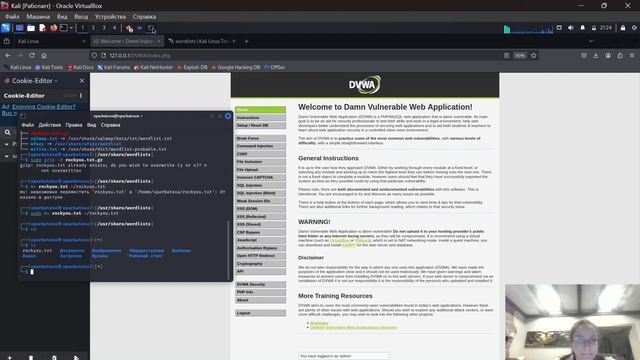Screen dimensions: 640x360
Task: Click the terminal window vertical scrollbar
Action: pos(228,249)
